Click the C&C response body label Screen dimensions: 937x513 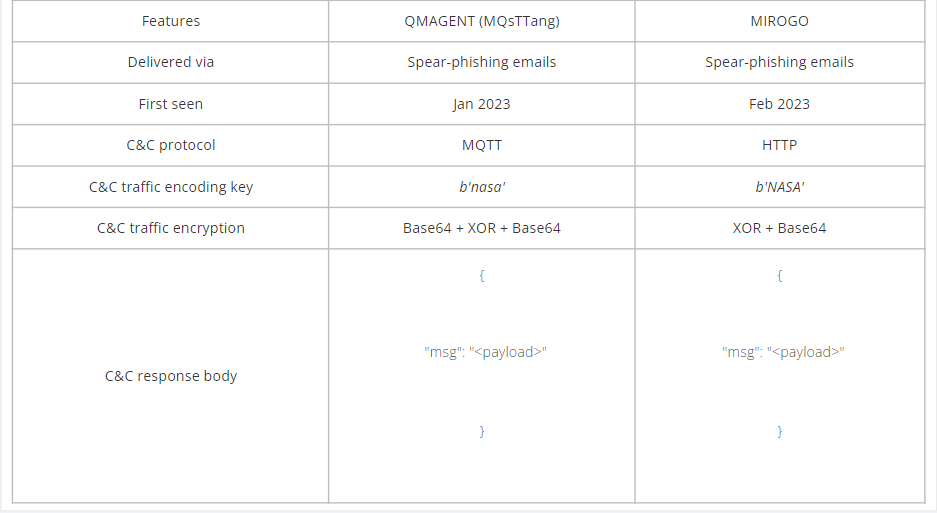[170, 376]
